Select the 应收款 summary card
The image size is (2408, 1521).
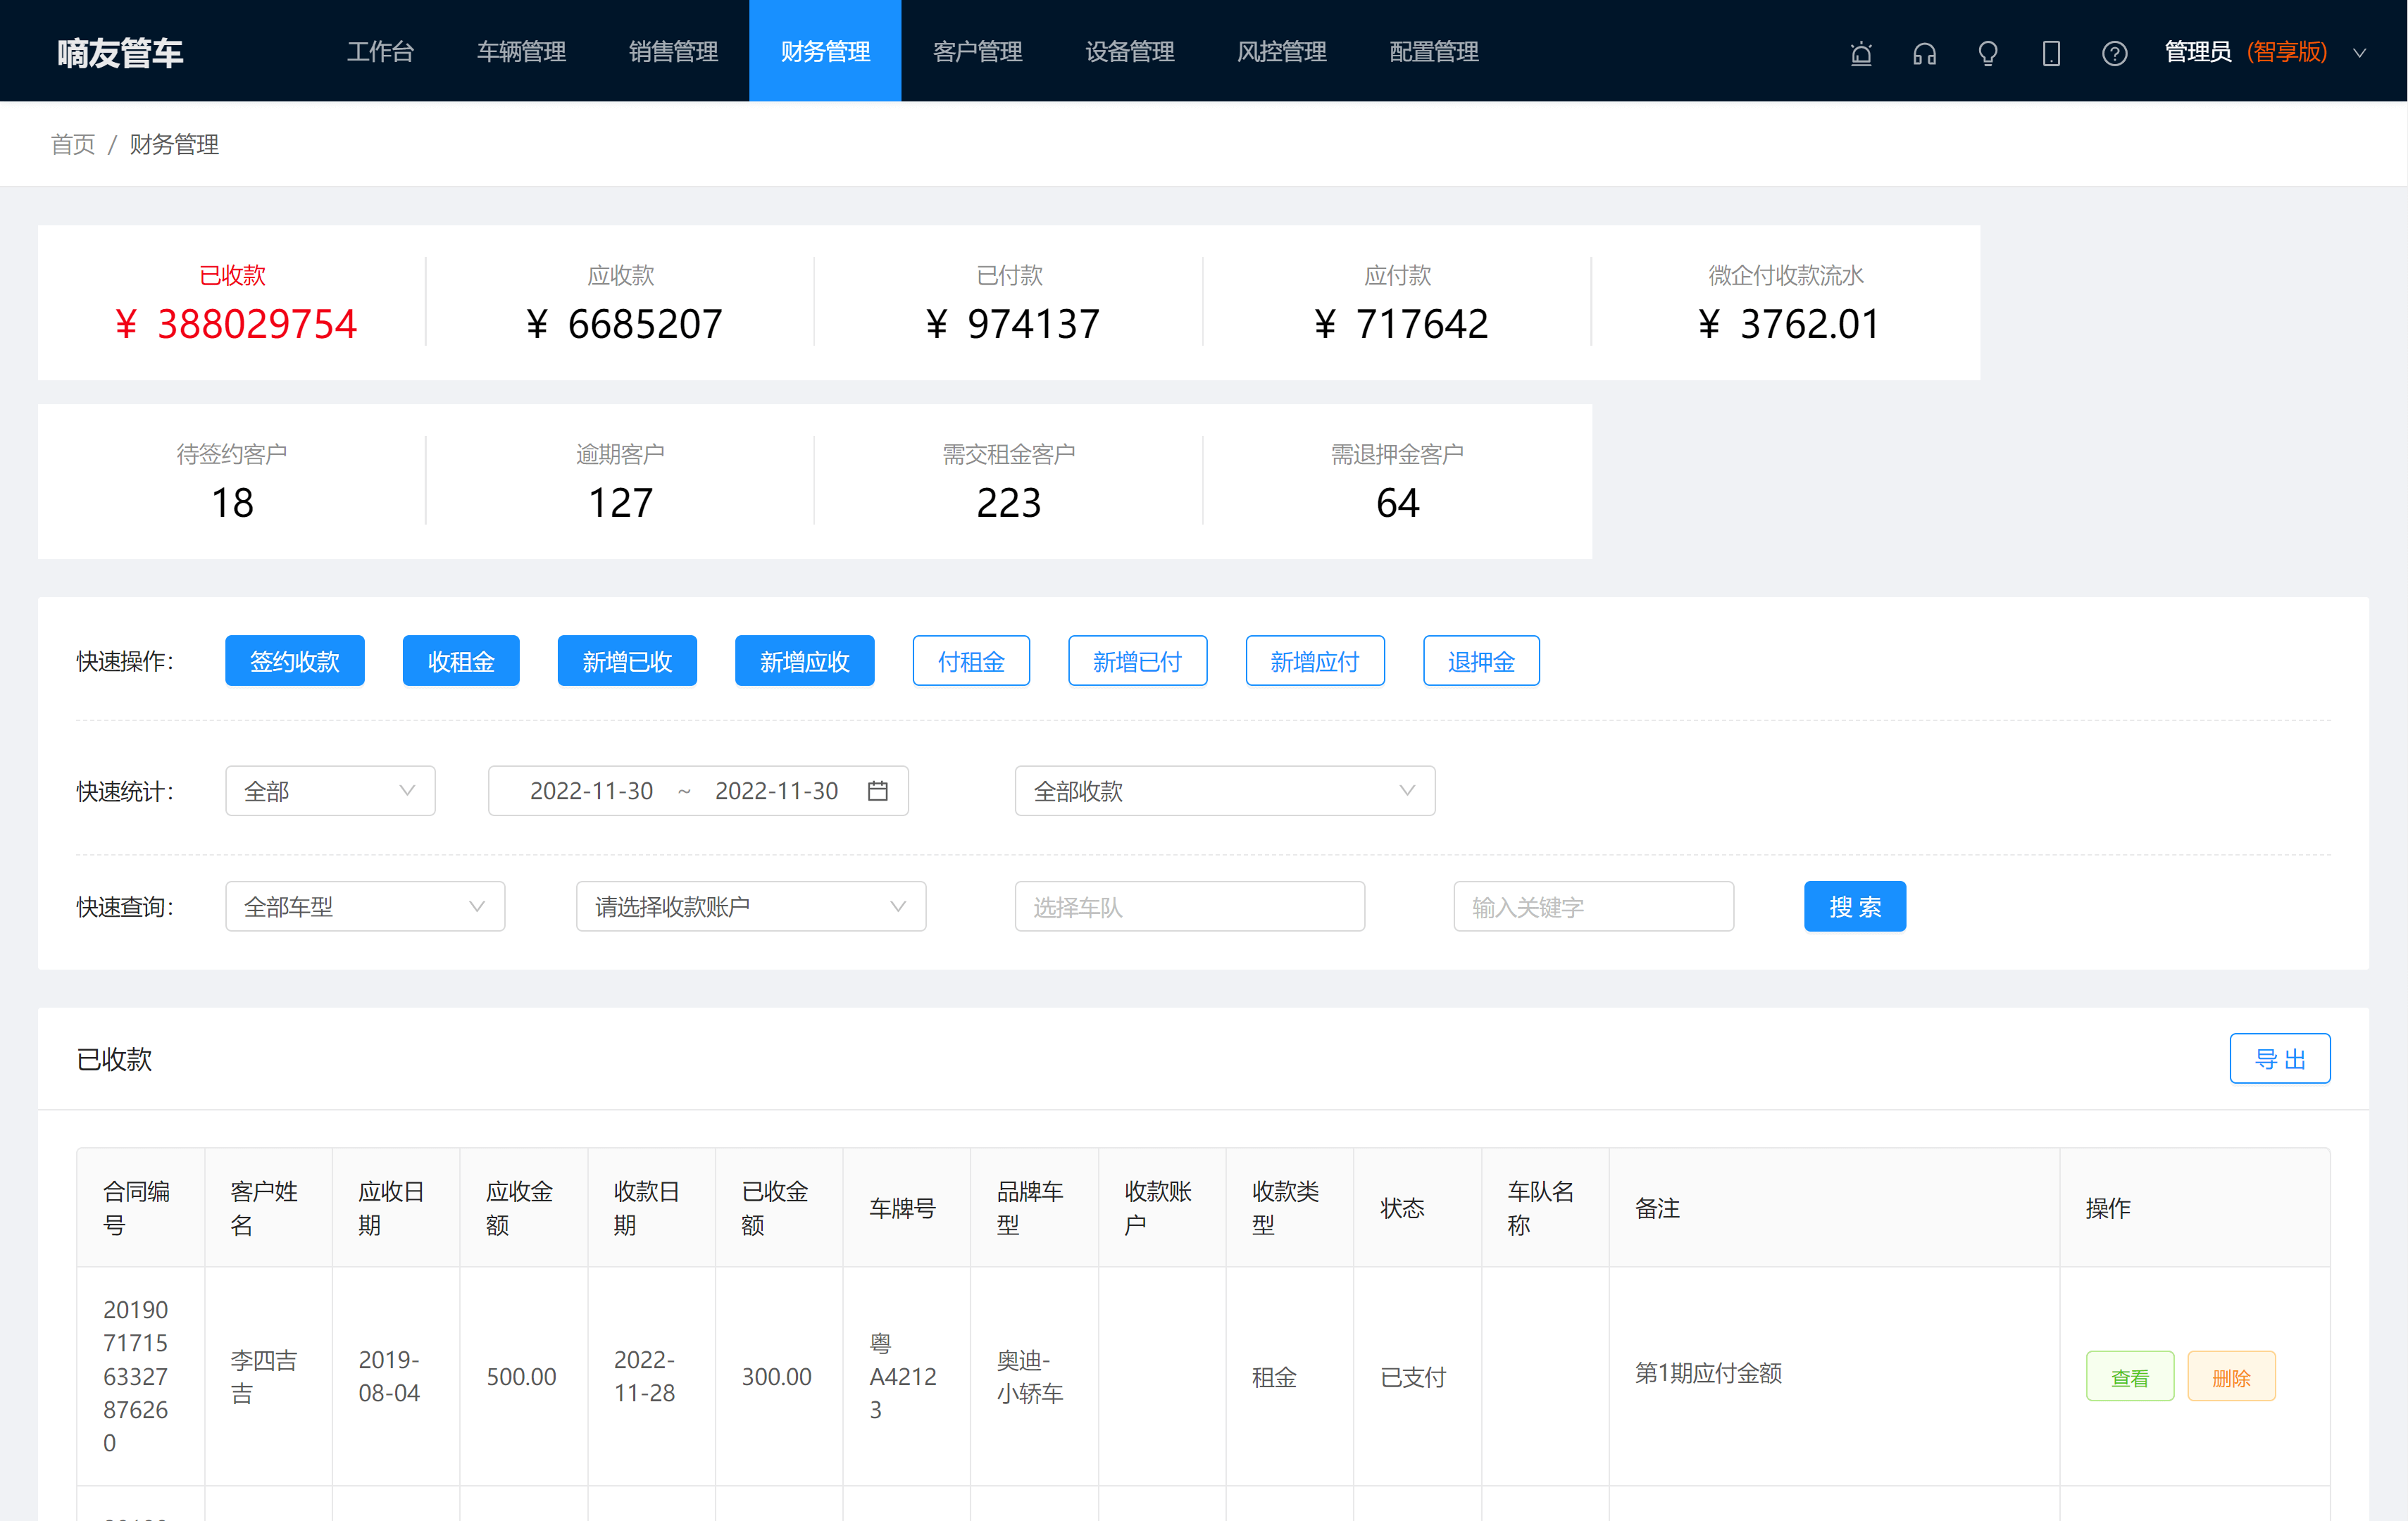pos(620,302)
